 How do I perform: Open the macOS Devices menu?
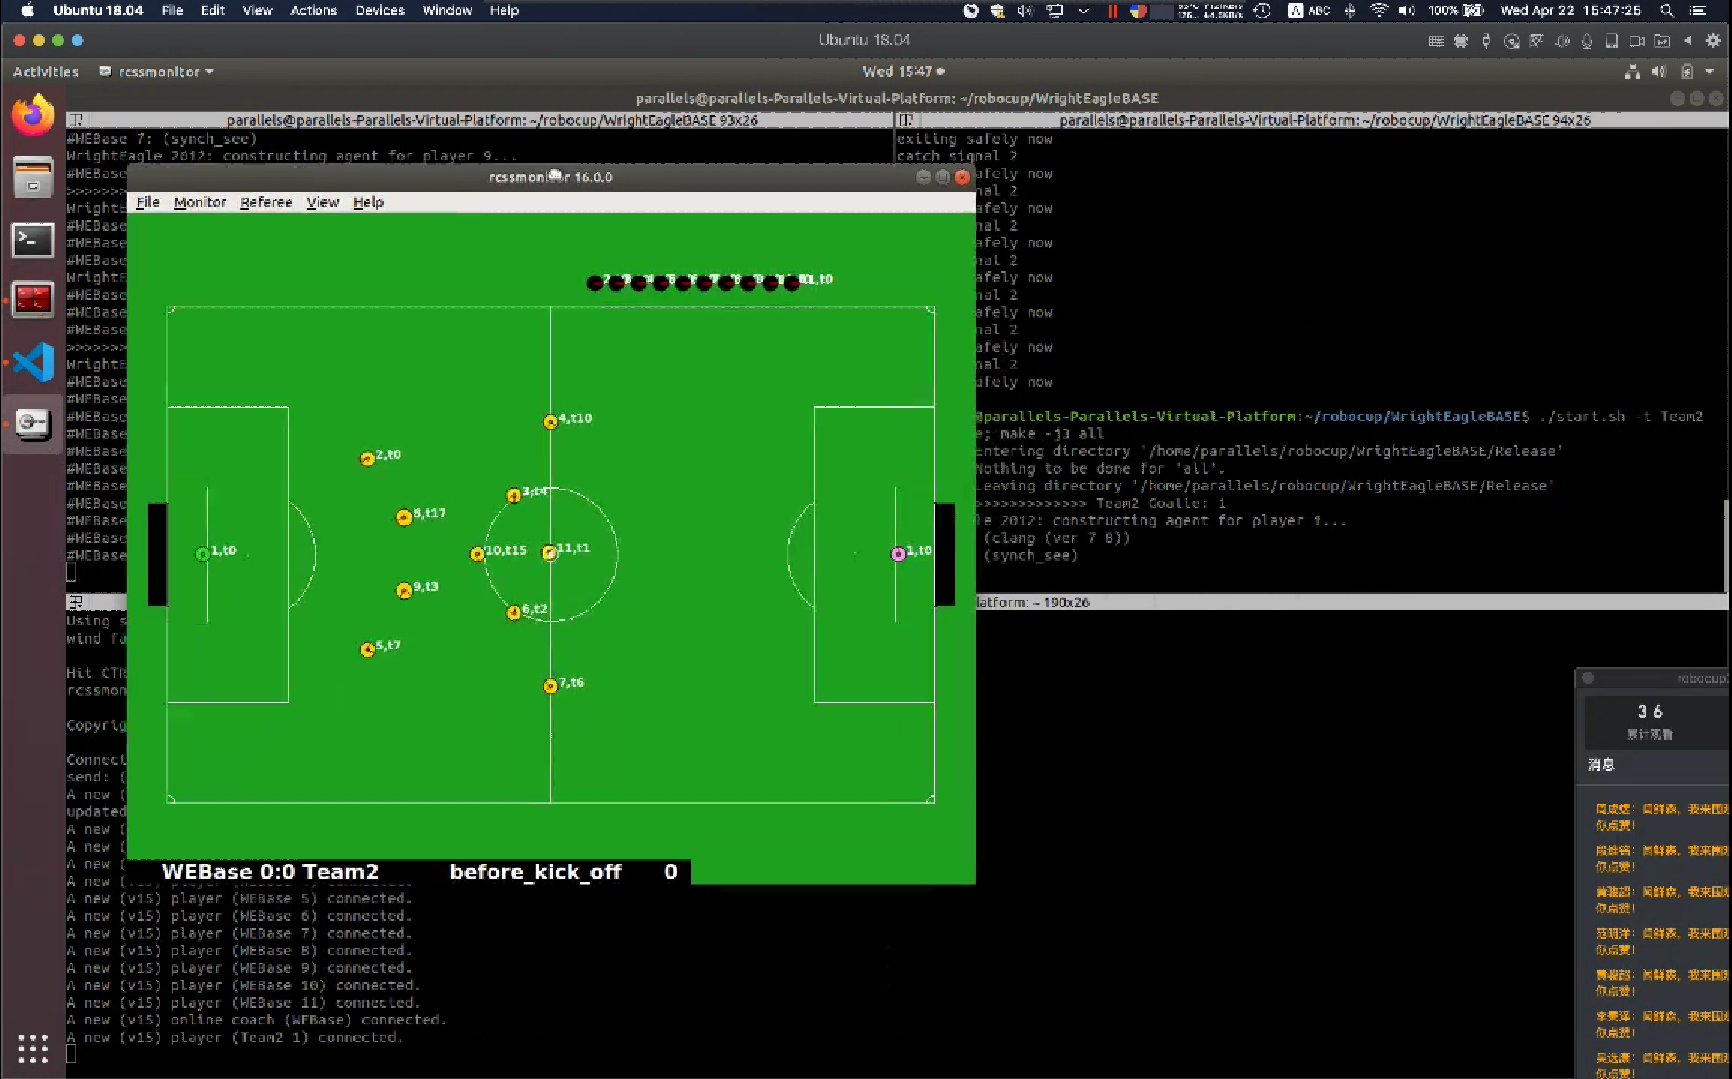click(x=380, y=11)
